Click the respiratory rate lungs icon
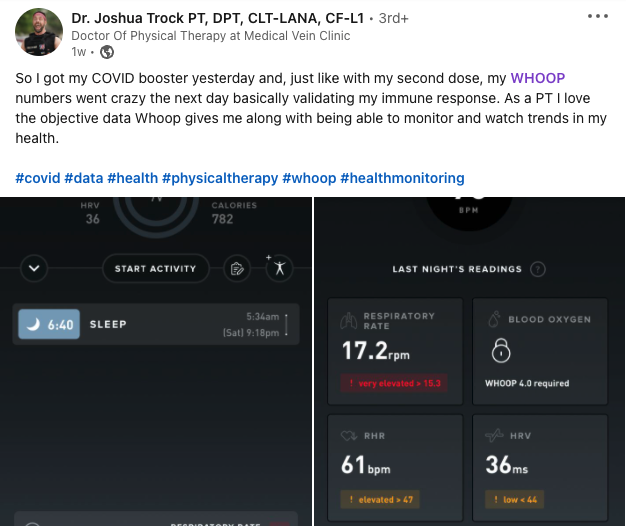The image size is (626, 528). point(348,321)
